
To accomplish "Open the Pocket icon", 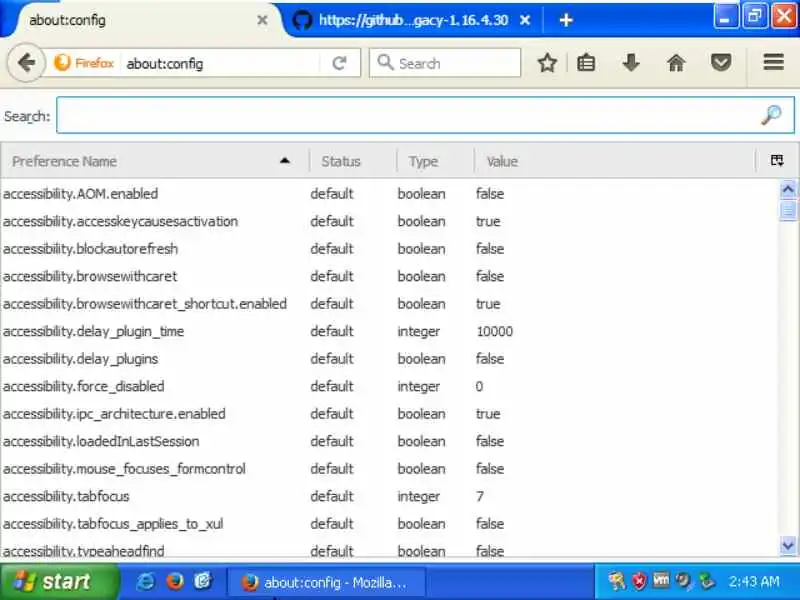I will coord(721,63).
